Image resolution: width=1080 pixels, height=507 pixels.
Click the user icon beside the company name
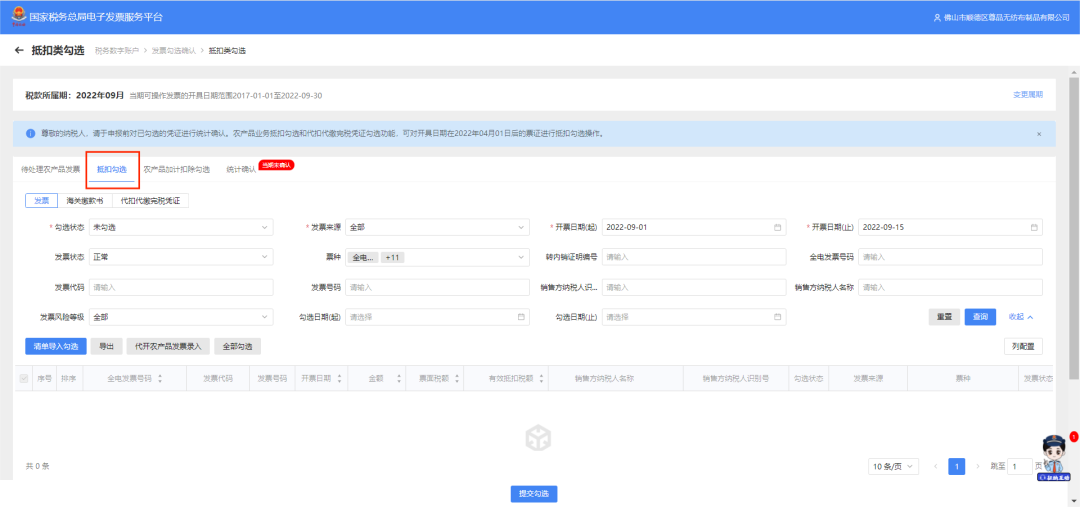(x=937, y=17)
